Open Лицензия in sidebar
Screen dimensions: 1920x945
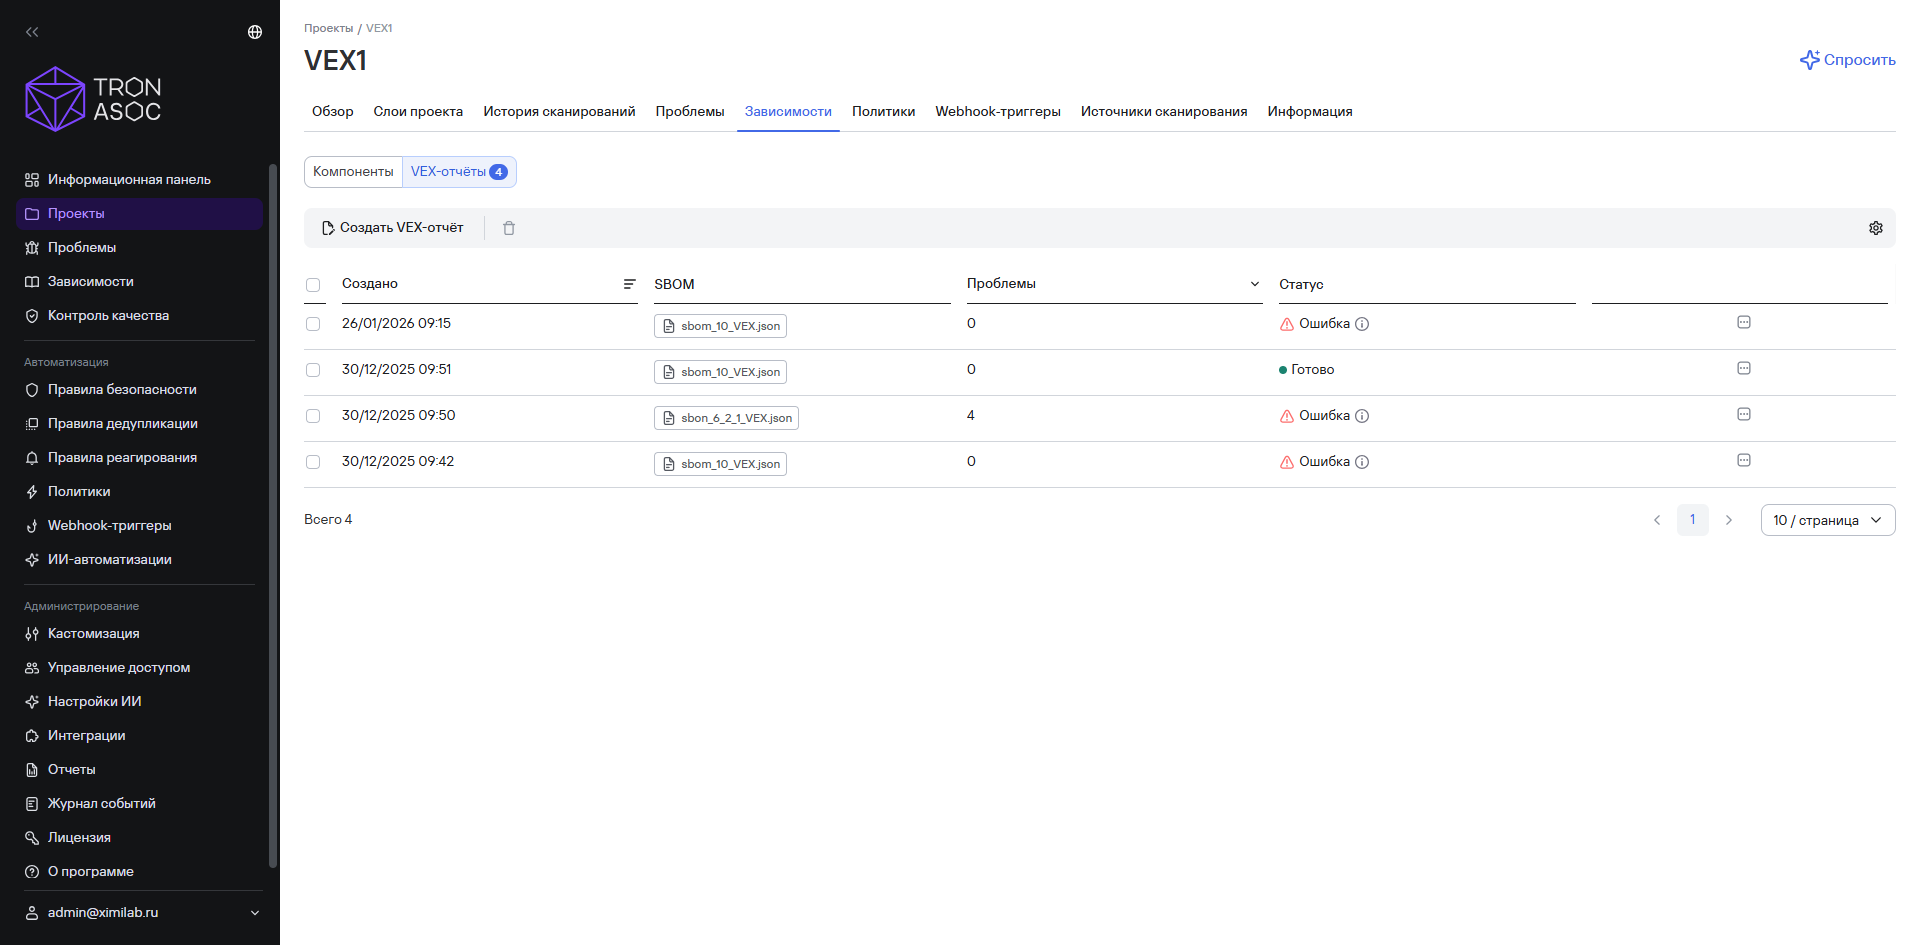[139, 838]
